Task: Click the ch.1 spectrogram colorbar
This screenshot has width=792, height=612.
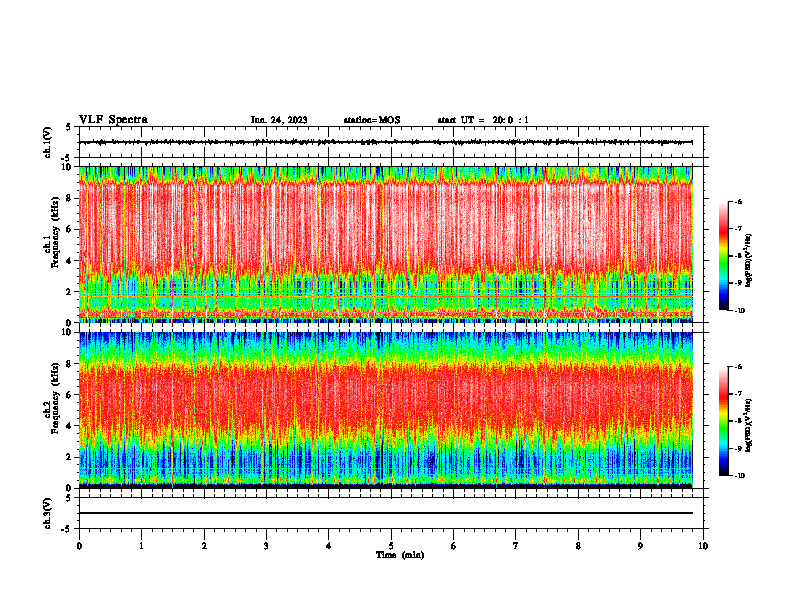Action: [724, 256]
